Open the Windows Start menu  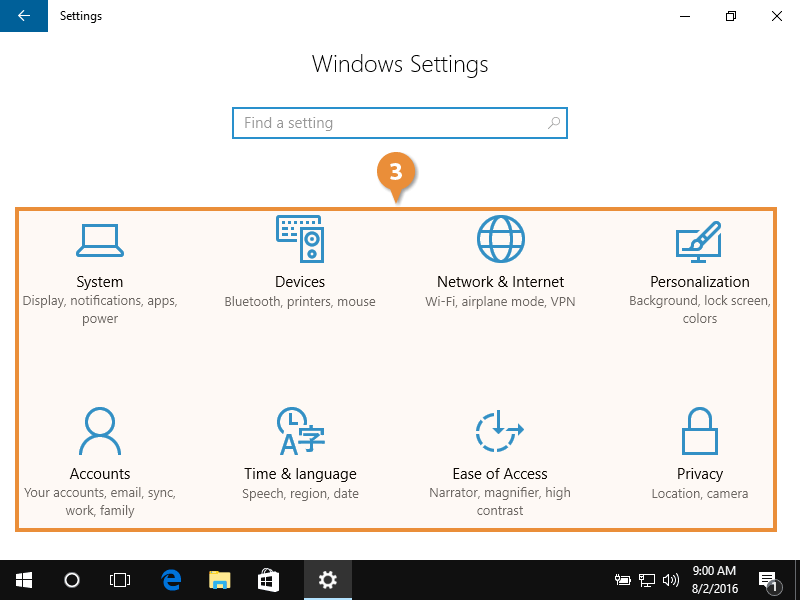(24, 580)
